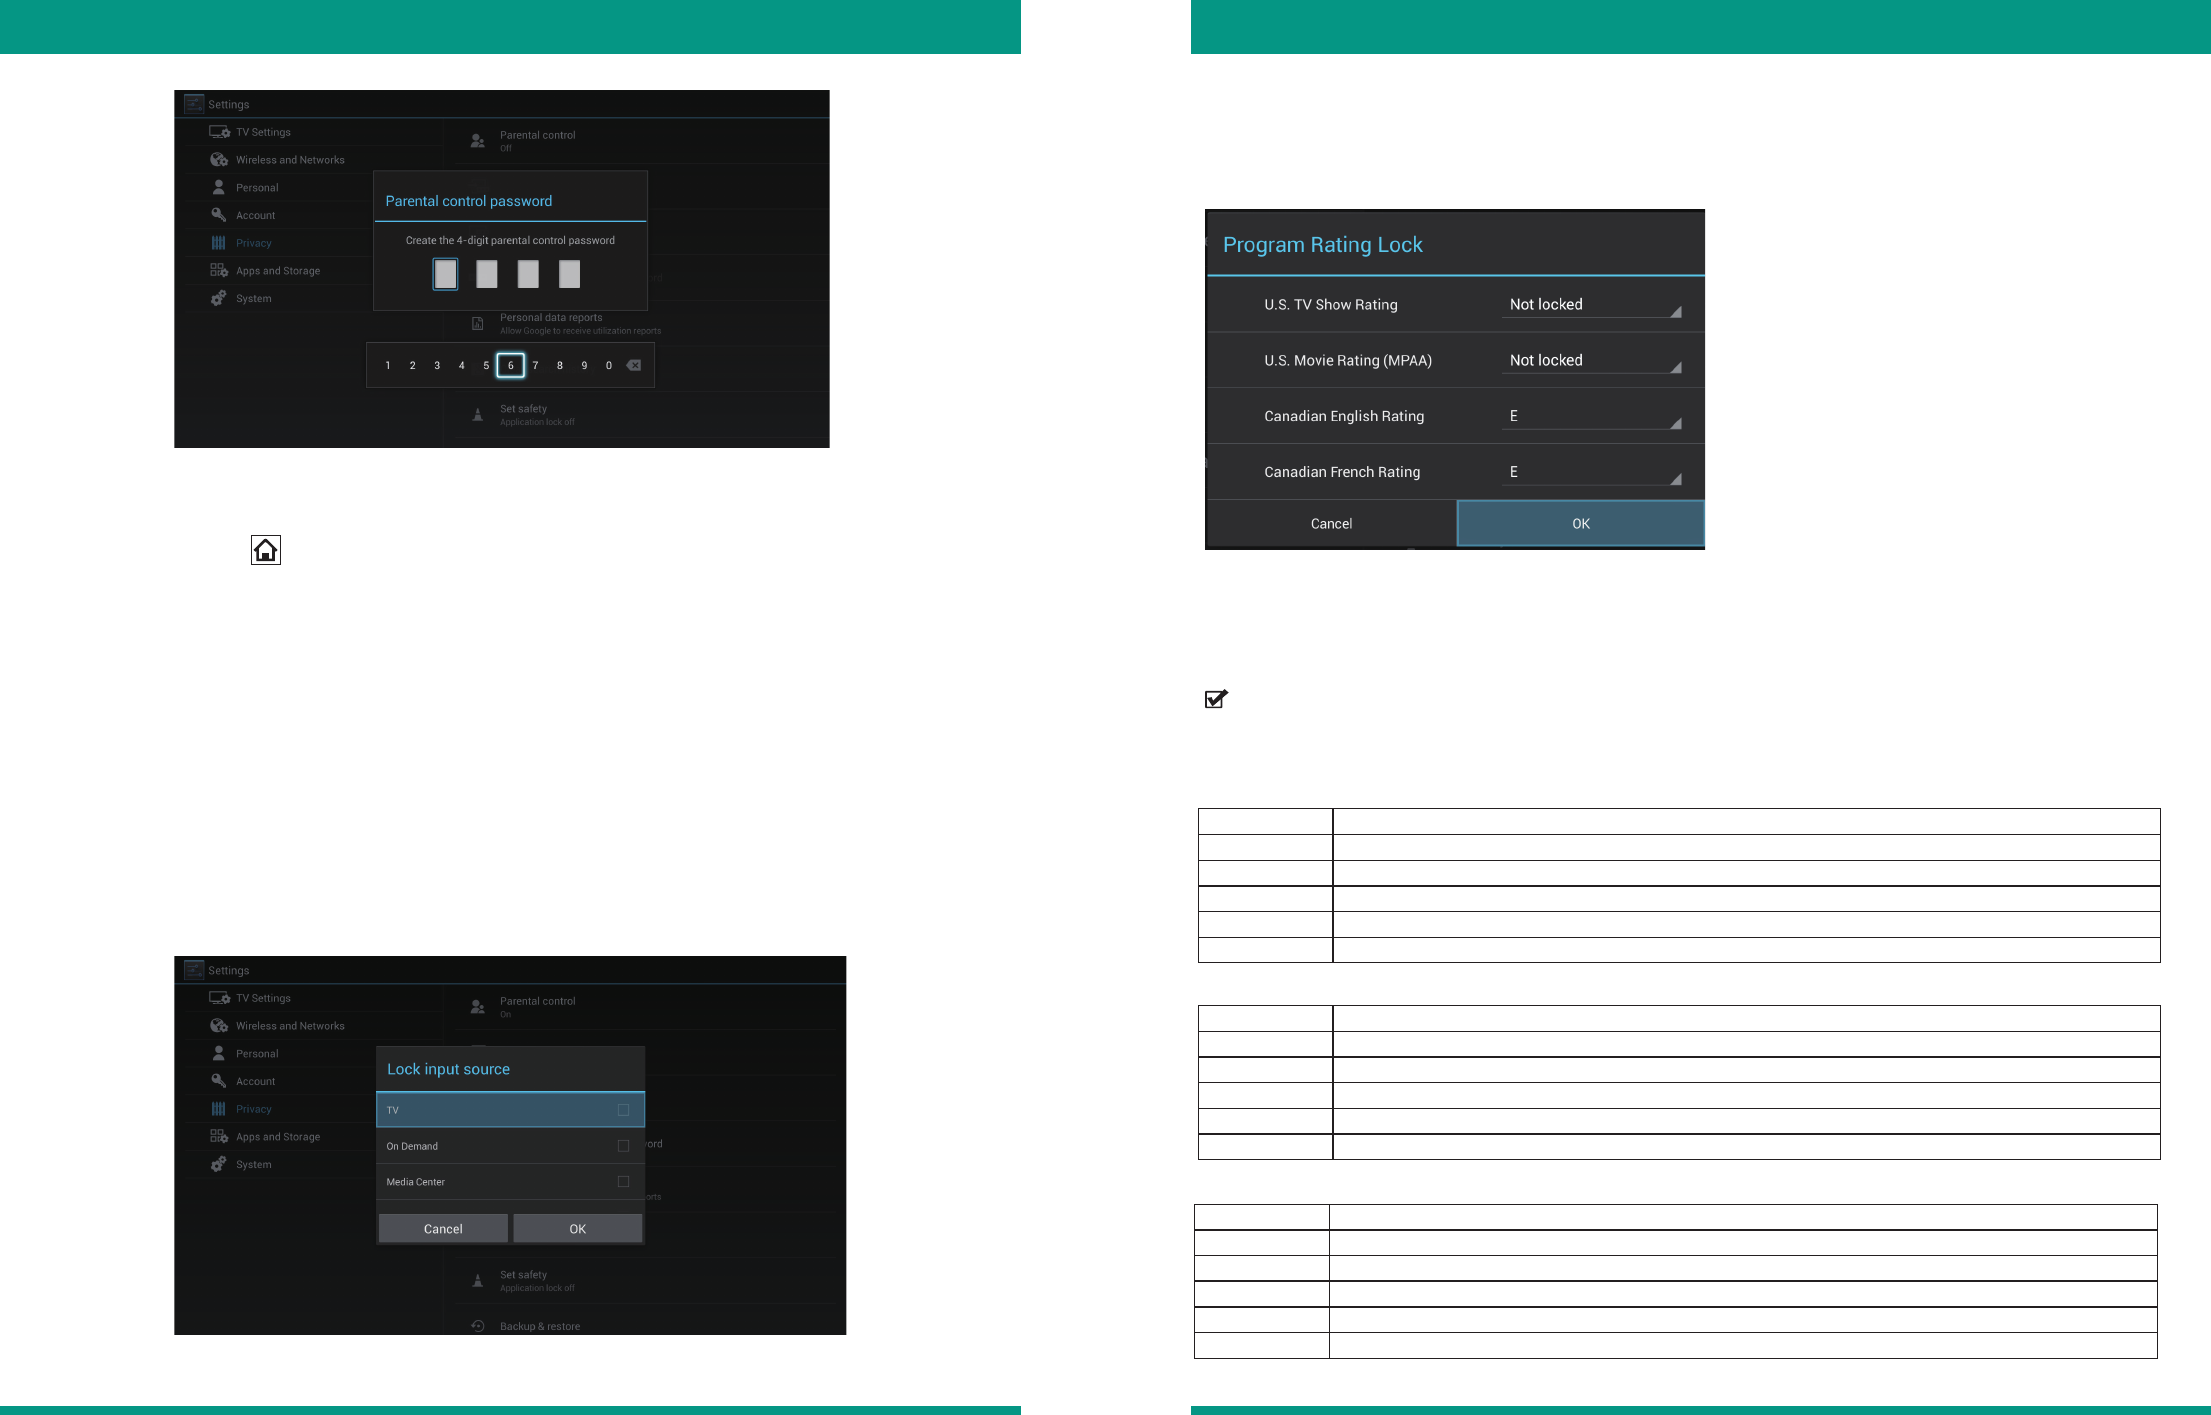Click the first password digit box
This screenshot has width=2211, height=1415.
[446, 274]
